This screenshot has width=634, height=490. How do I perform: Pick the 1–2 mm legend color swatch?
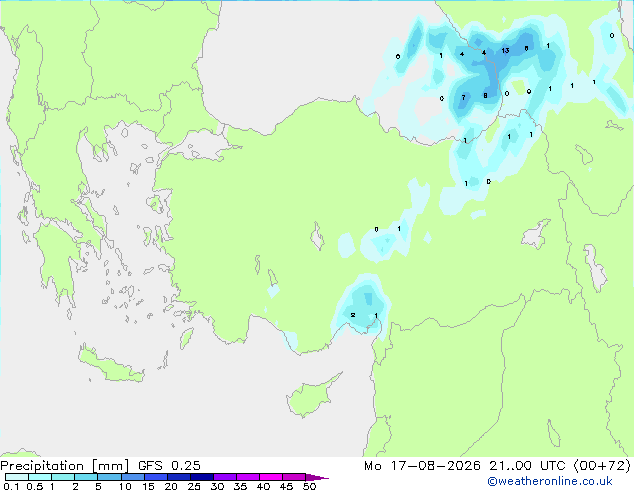63,477
